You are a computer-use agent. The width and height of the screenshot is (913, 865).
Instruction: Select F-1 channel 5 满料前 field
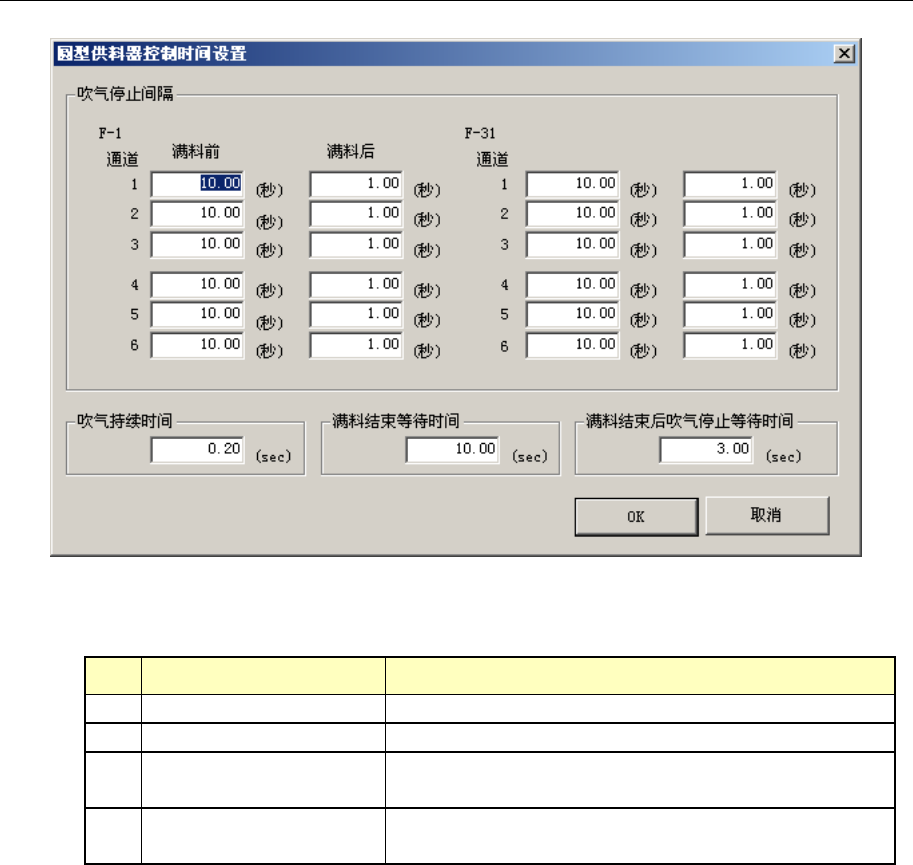click(197, 314)
